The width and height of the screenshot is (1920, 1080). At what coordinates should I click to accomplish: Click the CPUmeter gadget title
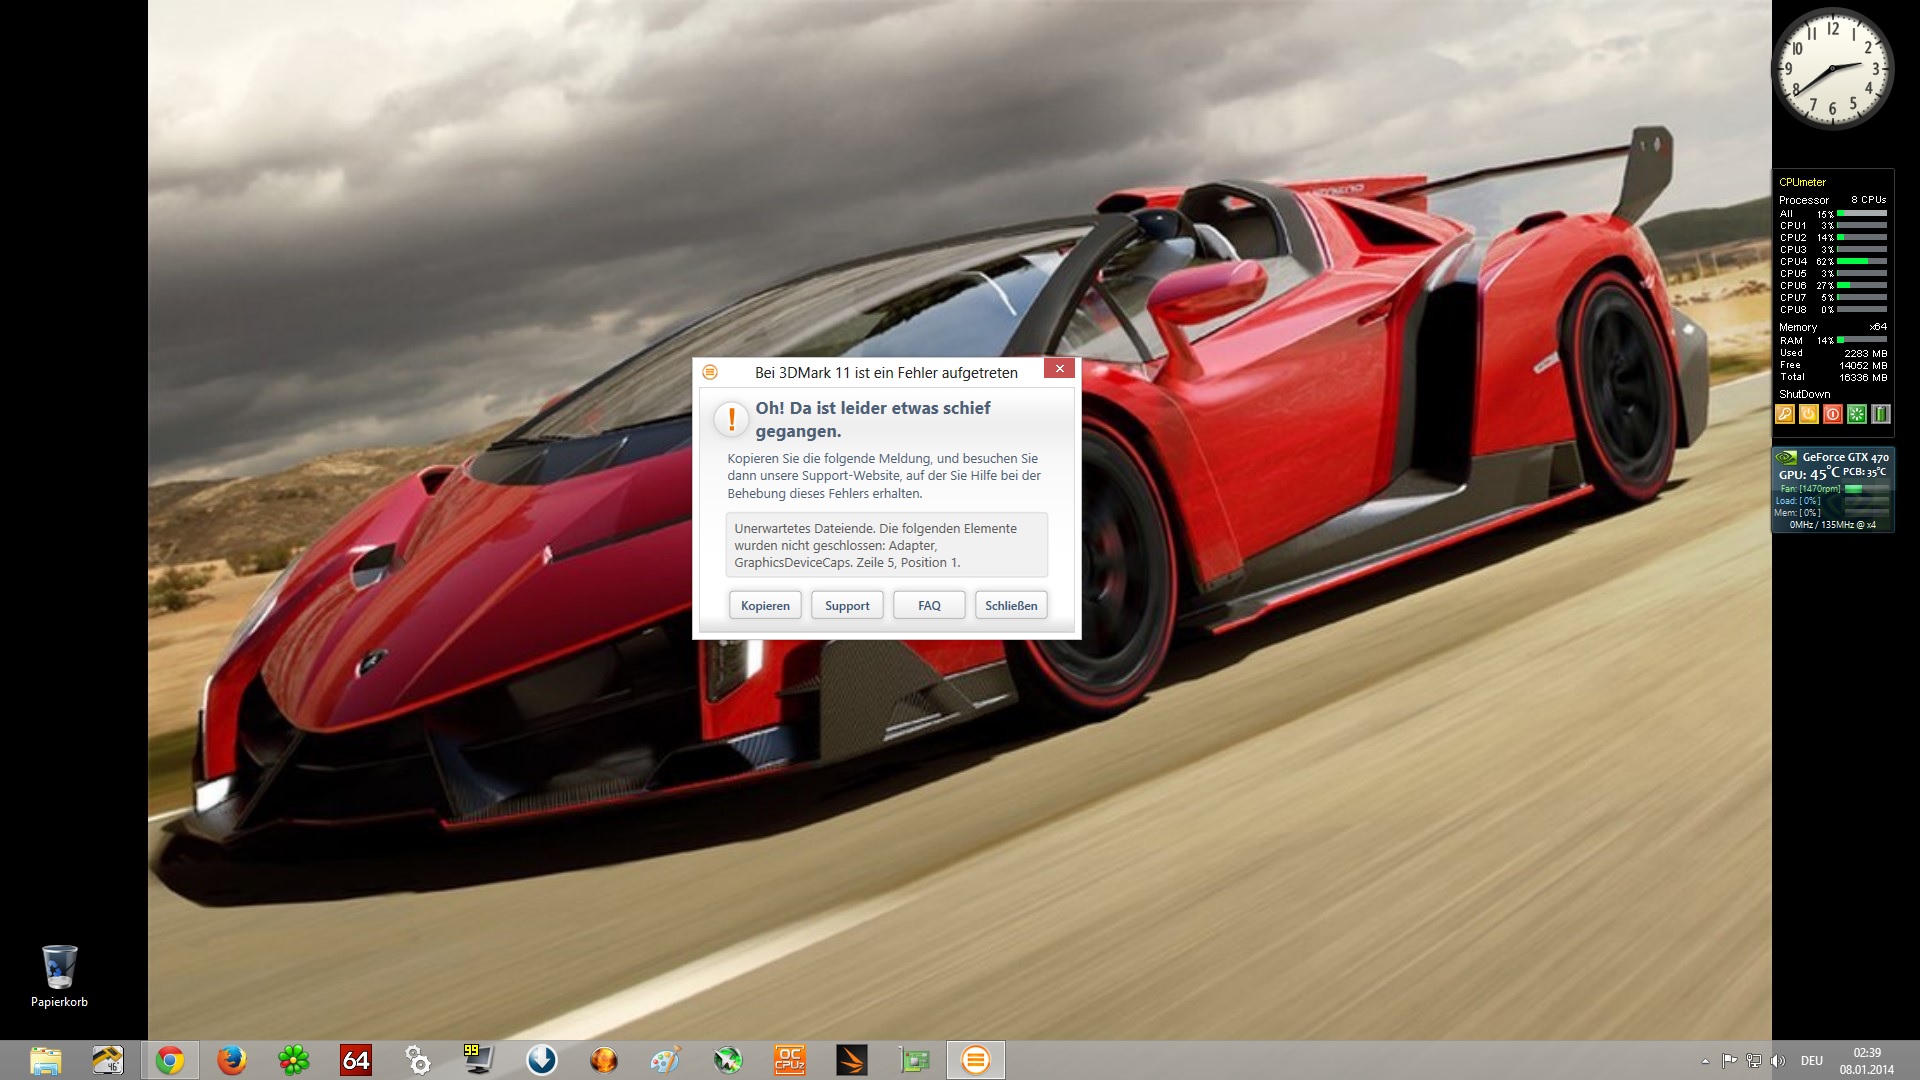coord(1802,182)
